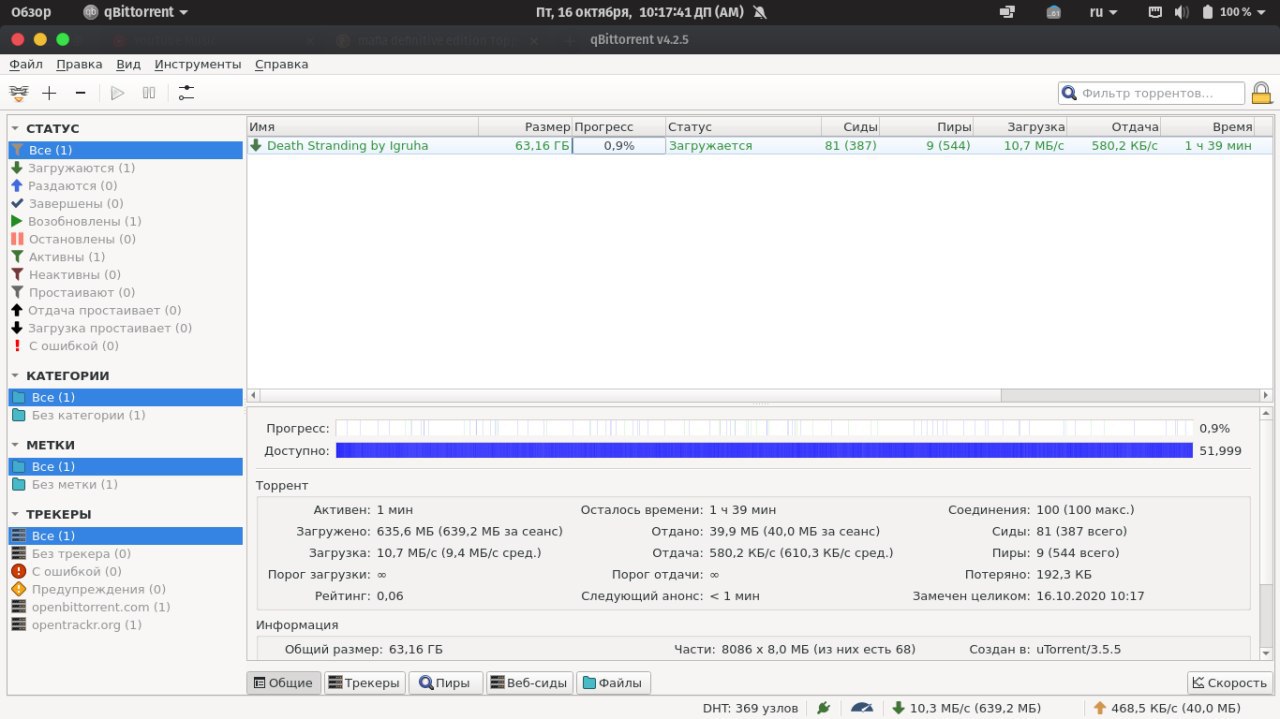Open the ru keyboard layout dropdown
The width and height of the screenshot is (1280, 719).
[1103, 12]
